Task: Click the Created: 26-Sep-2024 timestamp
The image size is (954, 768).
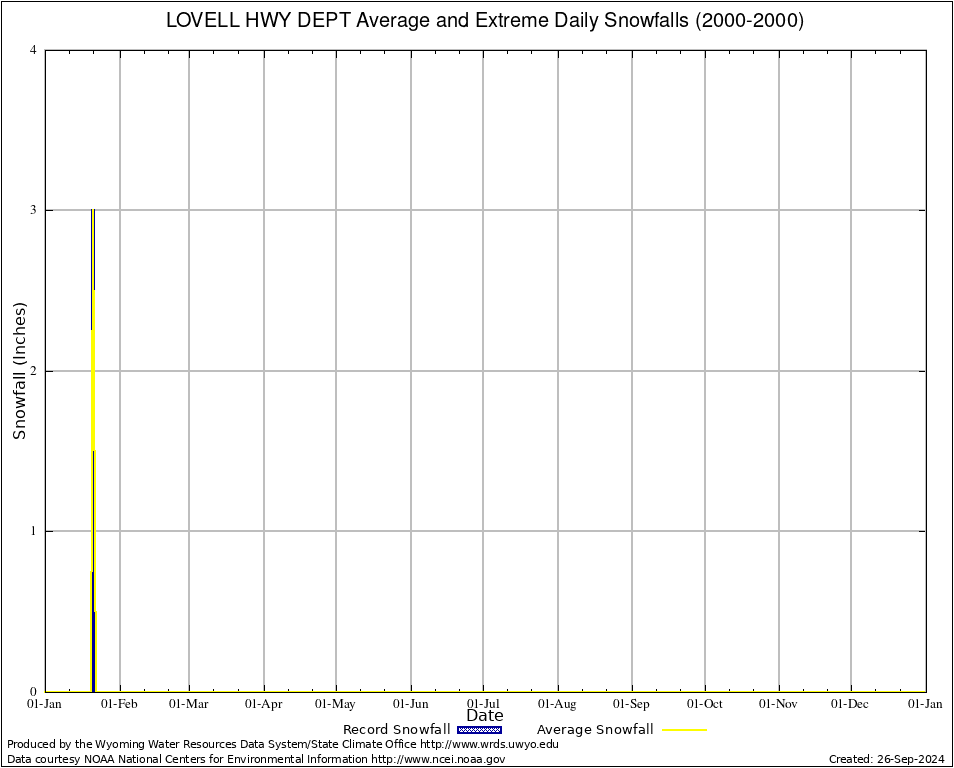Action: [886, 759]
